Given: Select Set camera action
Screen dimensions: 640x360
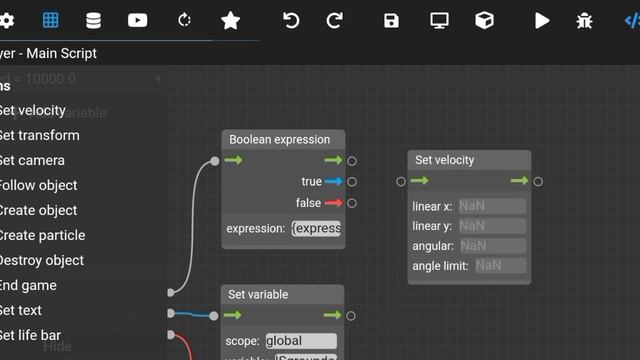Looking at the screenshot, I should pos(32,160).
